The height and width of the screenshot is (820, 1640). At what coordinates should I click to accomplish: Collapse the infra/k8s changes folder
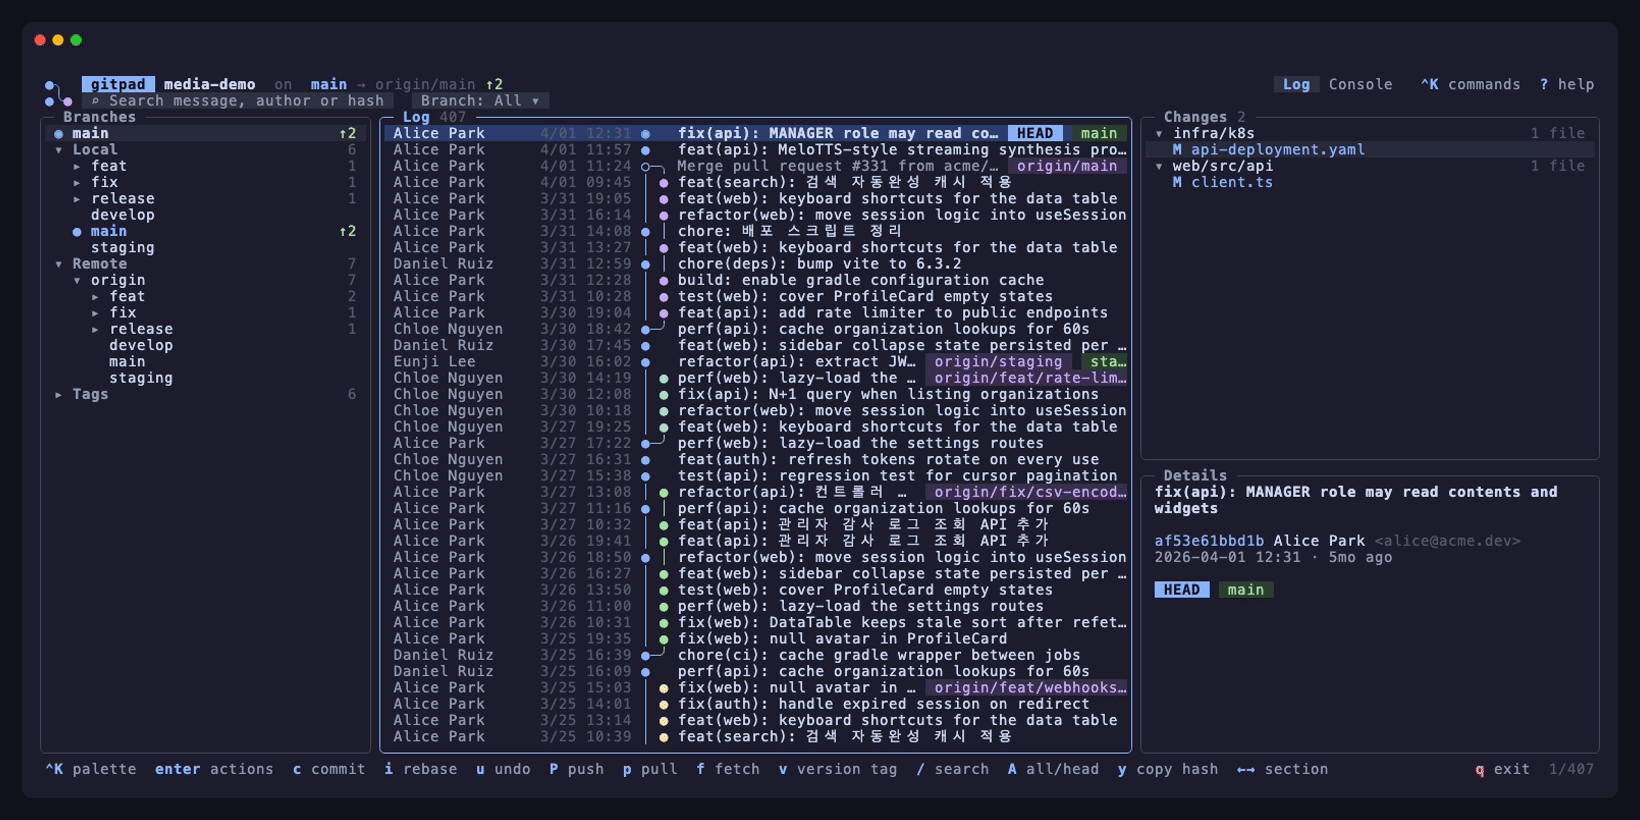click(1159, 133)
